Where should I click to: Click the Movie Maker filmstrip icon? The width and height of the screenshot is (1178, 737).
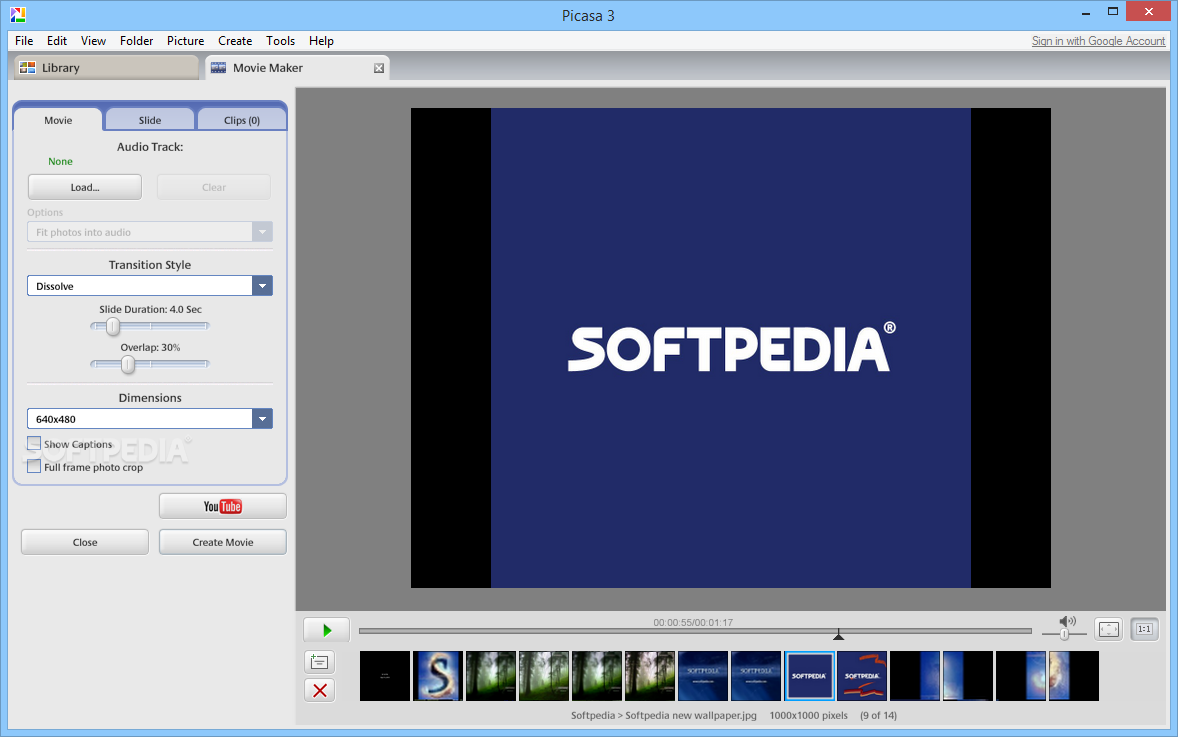click(219, 68)
